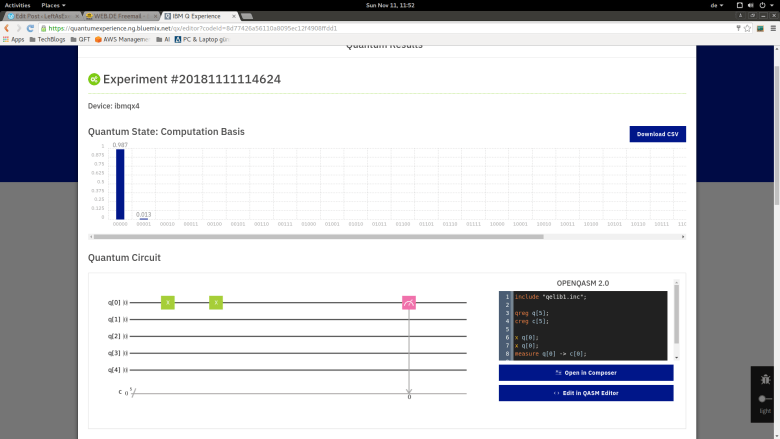The image size is (780, 439).
Task: Toggle the light theme slider
Action: (765, 398)
